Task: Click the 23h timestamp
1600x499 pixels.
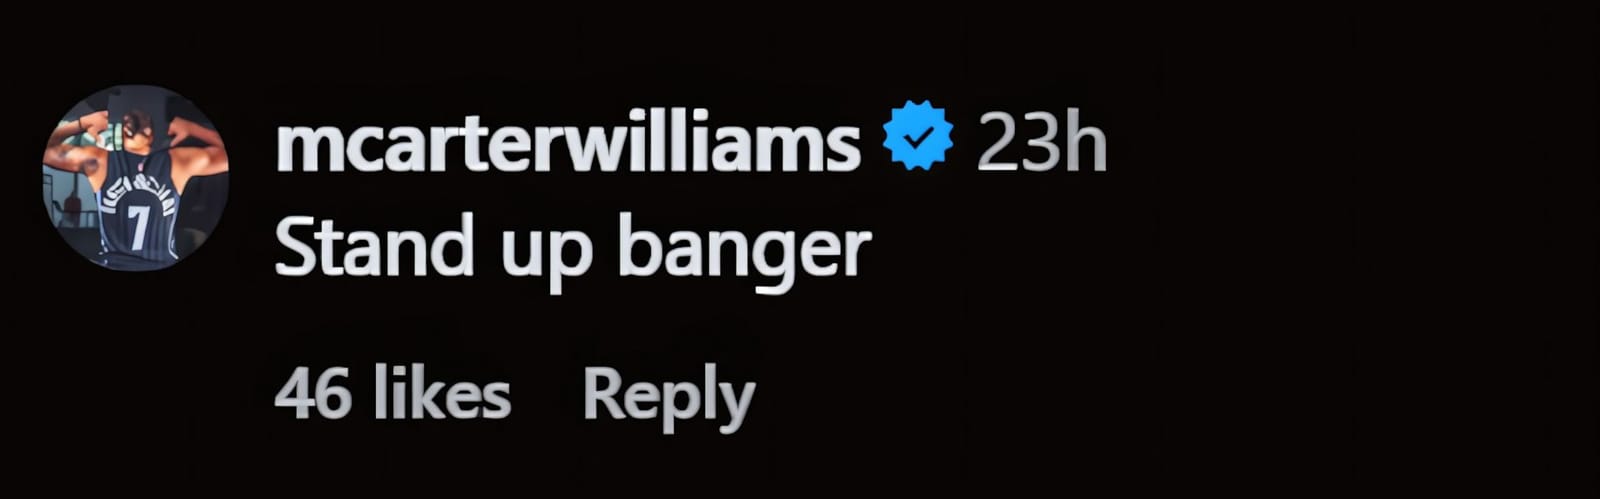Action: [1042, 142]
